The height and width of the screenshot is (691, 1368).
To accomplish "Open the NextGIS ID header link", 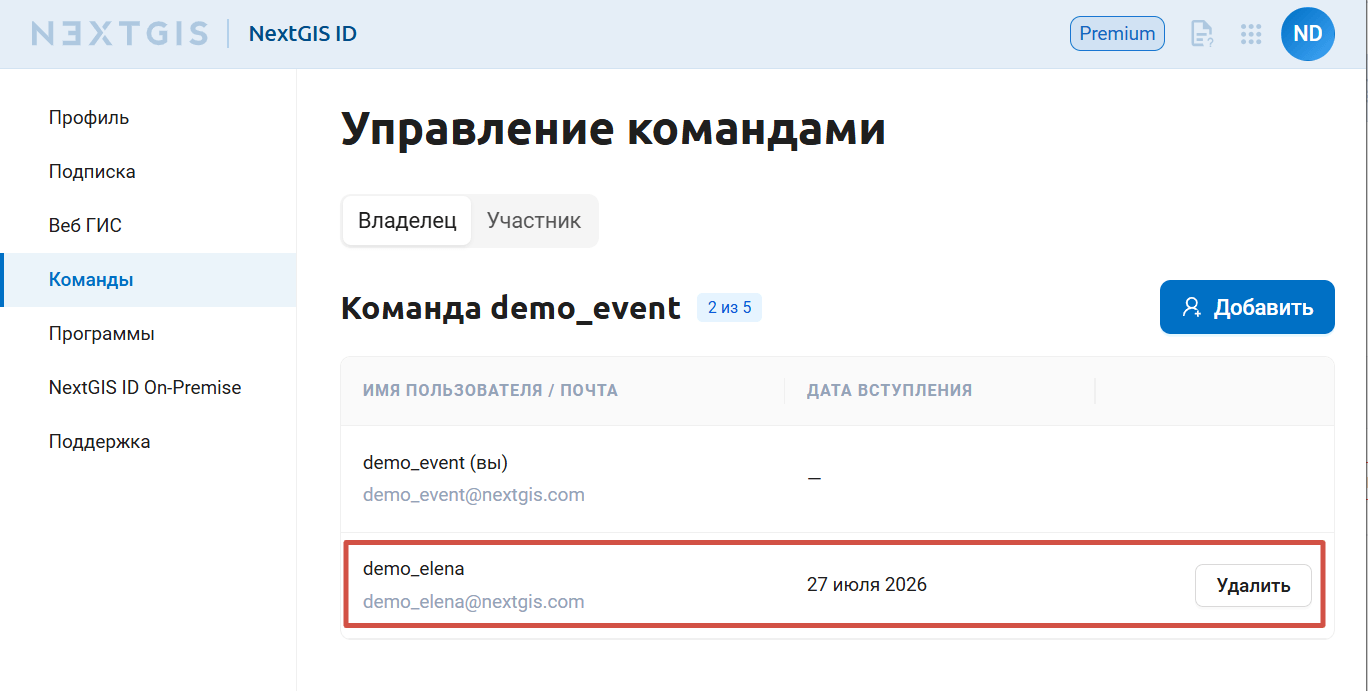I will tap(303, 34).
